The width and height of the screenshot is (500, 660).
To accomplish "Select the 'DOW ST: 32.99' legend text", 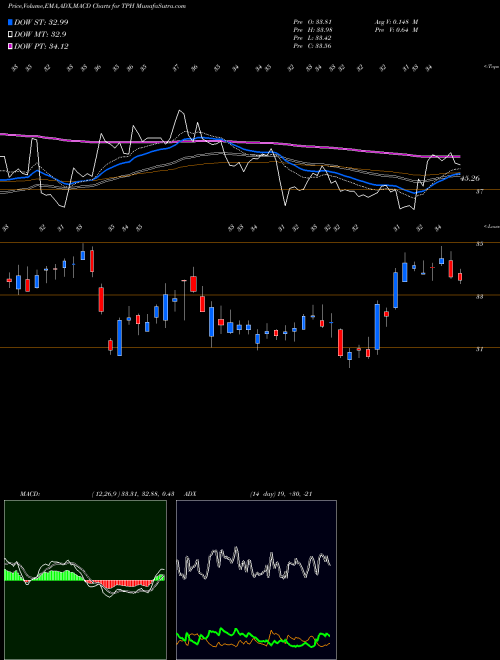I will pyautogui.click(x=41, y=22).
